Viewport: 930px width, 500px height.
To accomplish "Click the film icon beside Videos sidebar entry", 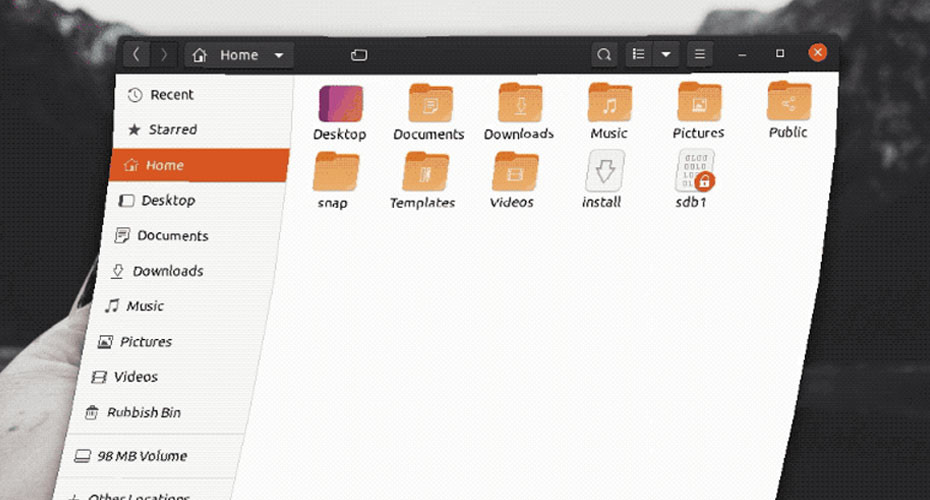I will (98, 377).
